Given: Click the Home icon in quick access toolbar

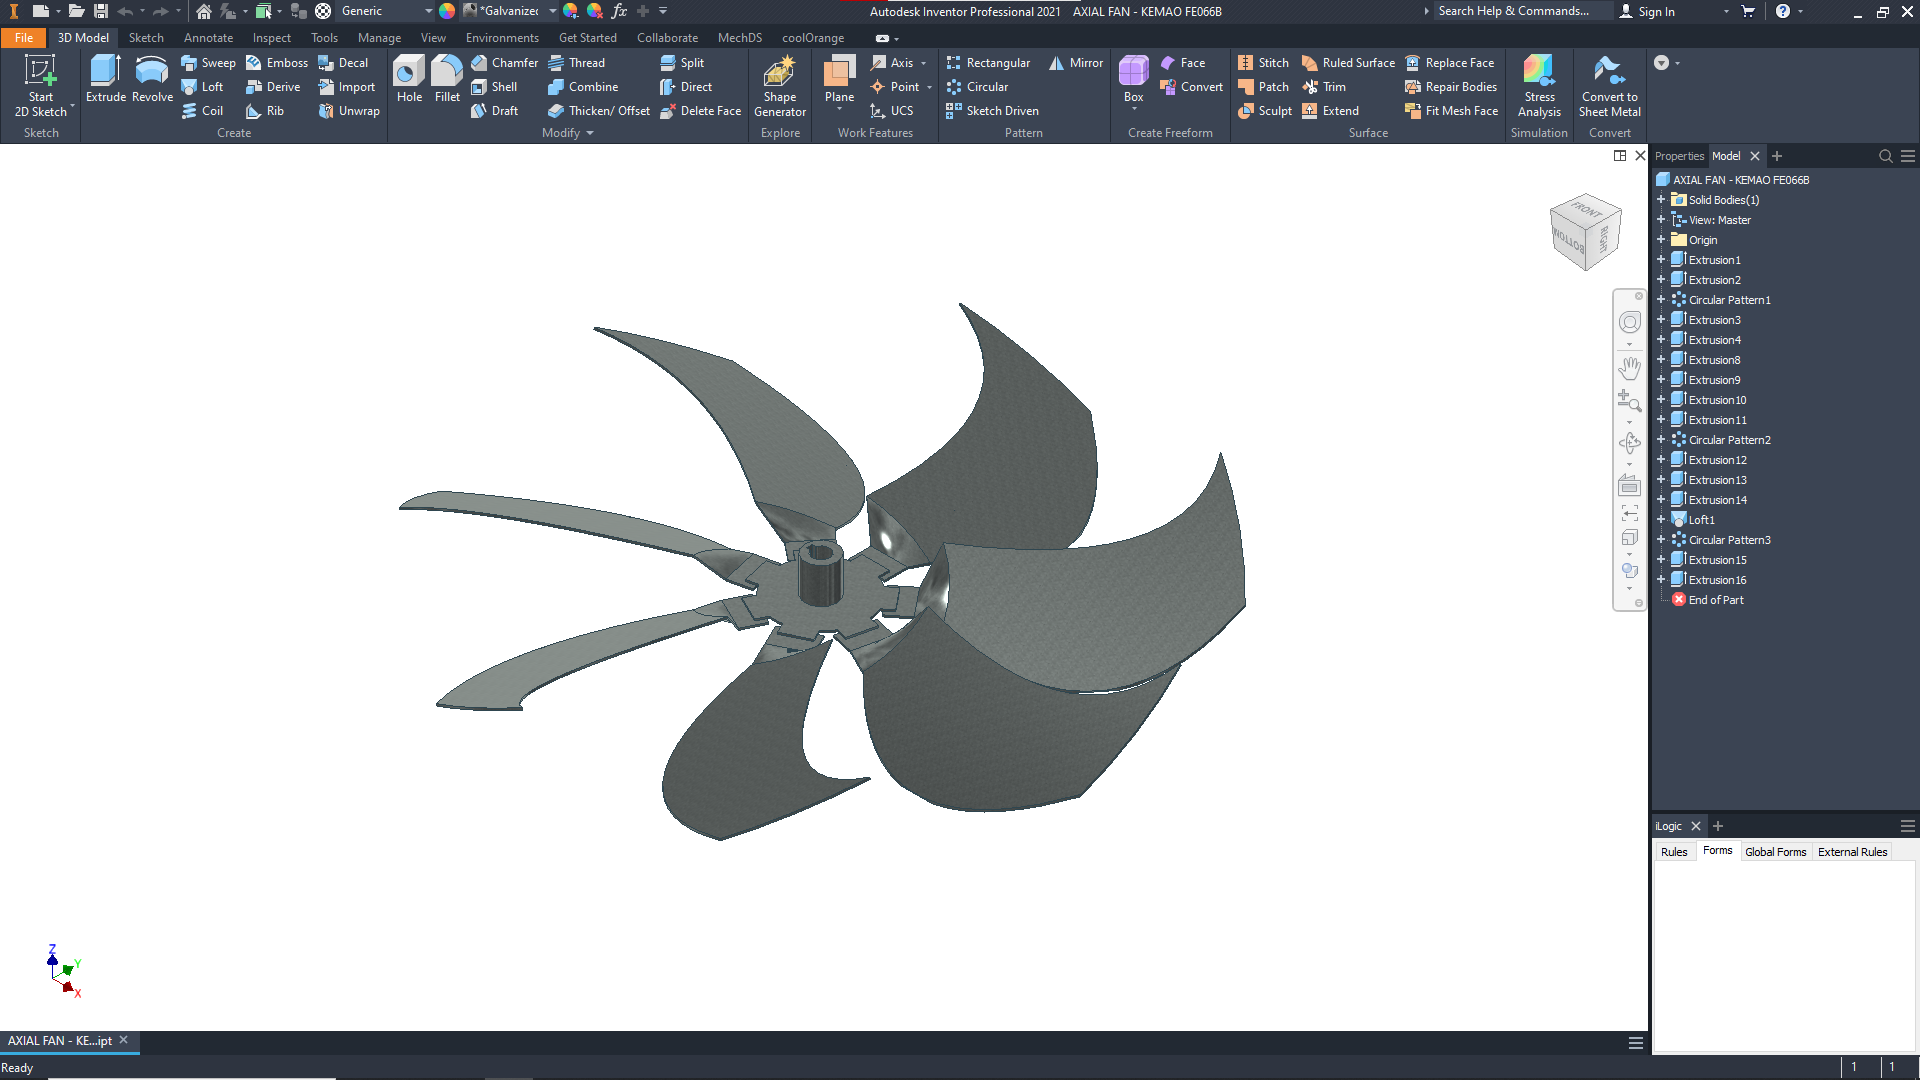Looking at the screenshot, I should pyautogui.click(x=203, y=11).
